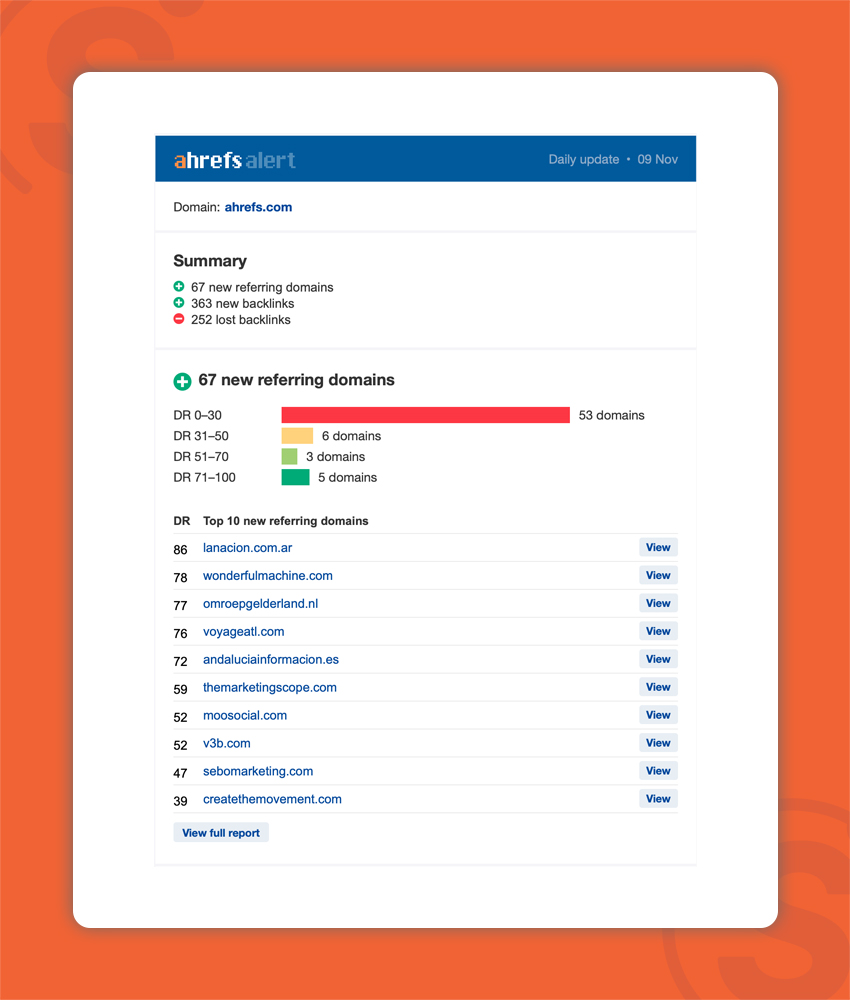Click the yellow DR 31–50 bar
Image resolution: width=850 pixels, height=1000 pixels.
[297, 436]
